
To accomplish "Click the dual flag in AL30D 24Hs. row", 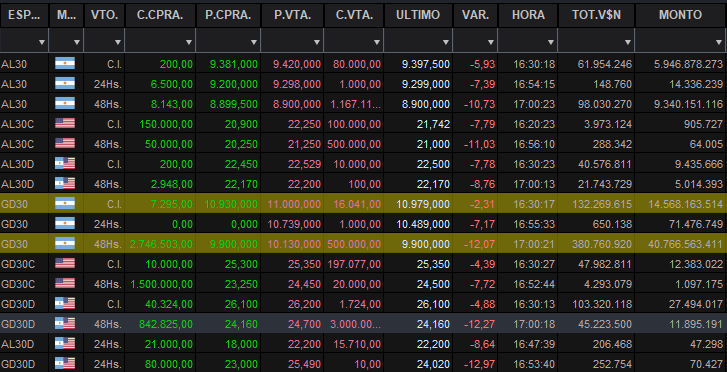I will pyautogui.click(x=65, y=343).
